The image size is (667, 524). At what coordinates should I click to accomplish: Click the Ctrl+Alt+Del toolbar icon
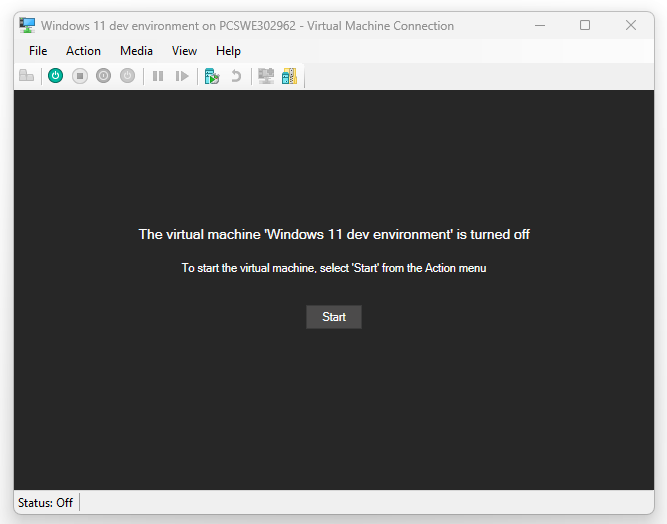pyautogui.click(x=26, y=76)
